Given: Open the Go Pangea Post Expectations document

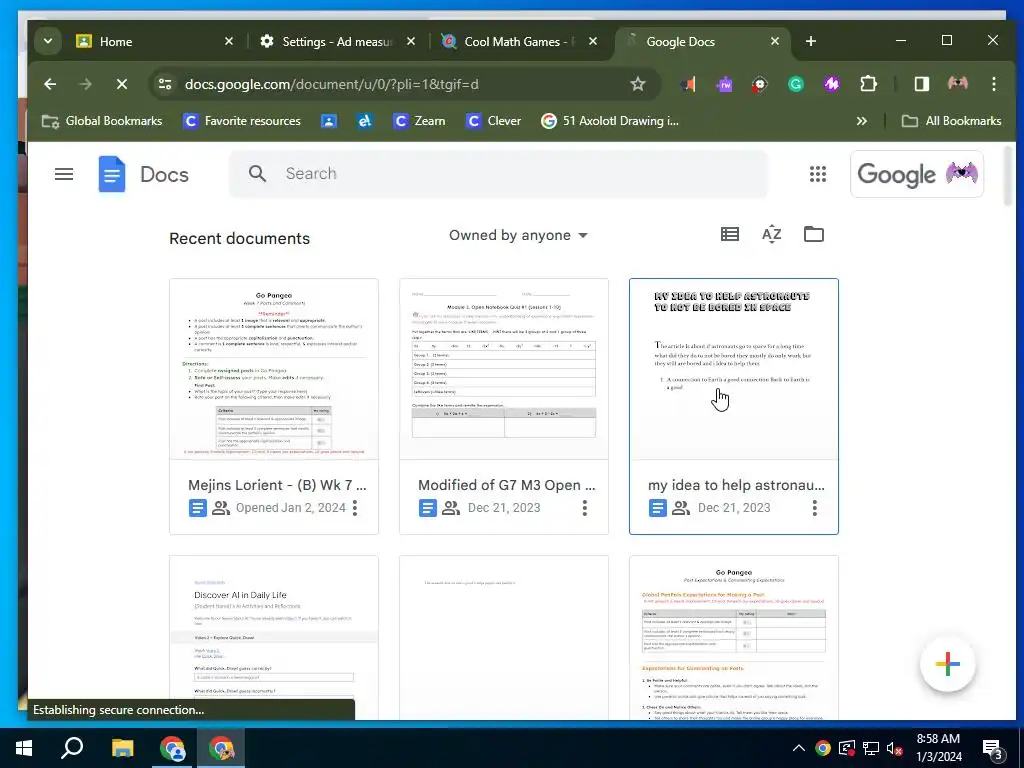Looking at the screenshot, I should (x=733, y=638).
